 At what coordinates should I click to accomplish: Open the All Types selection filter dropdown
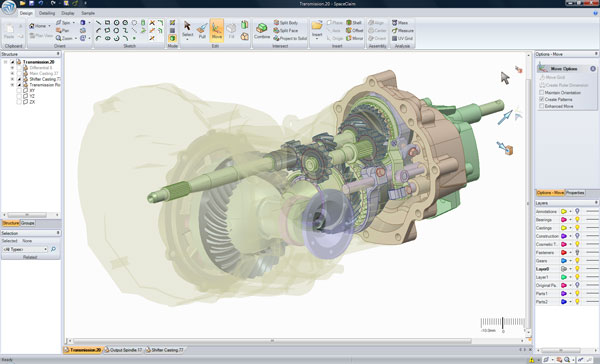coord(25,249)
